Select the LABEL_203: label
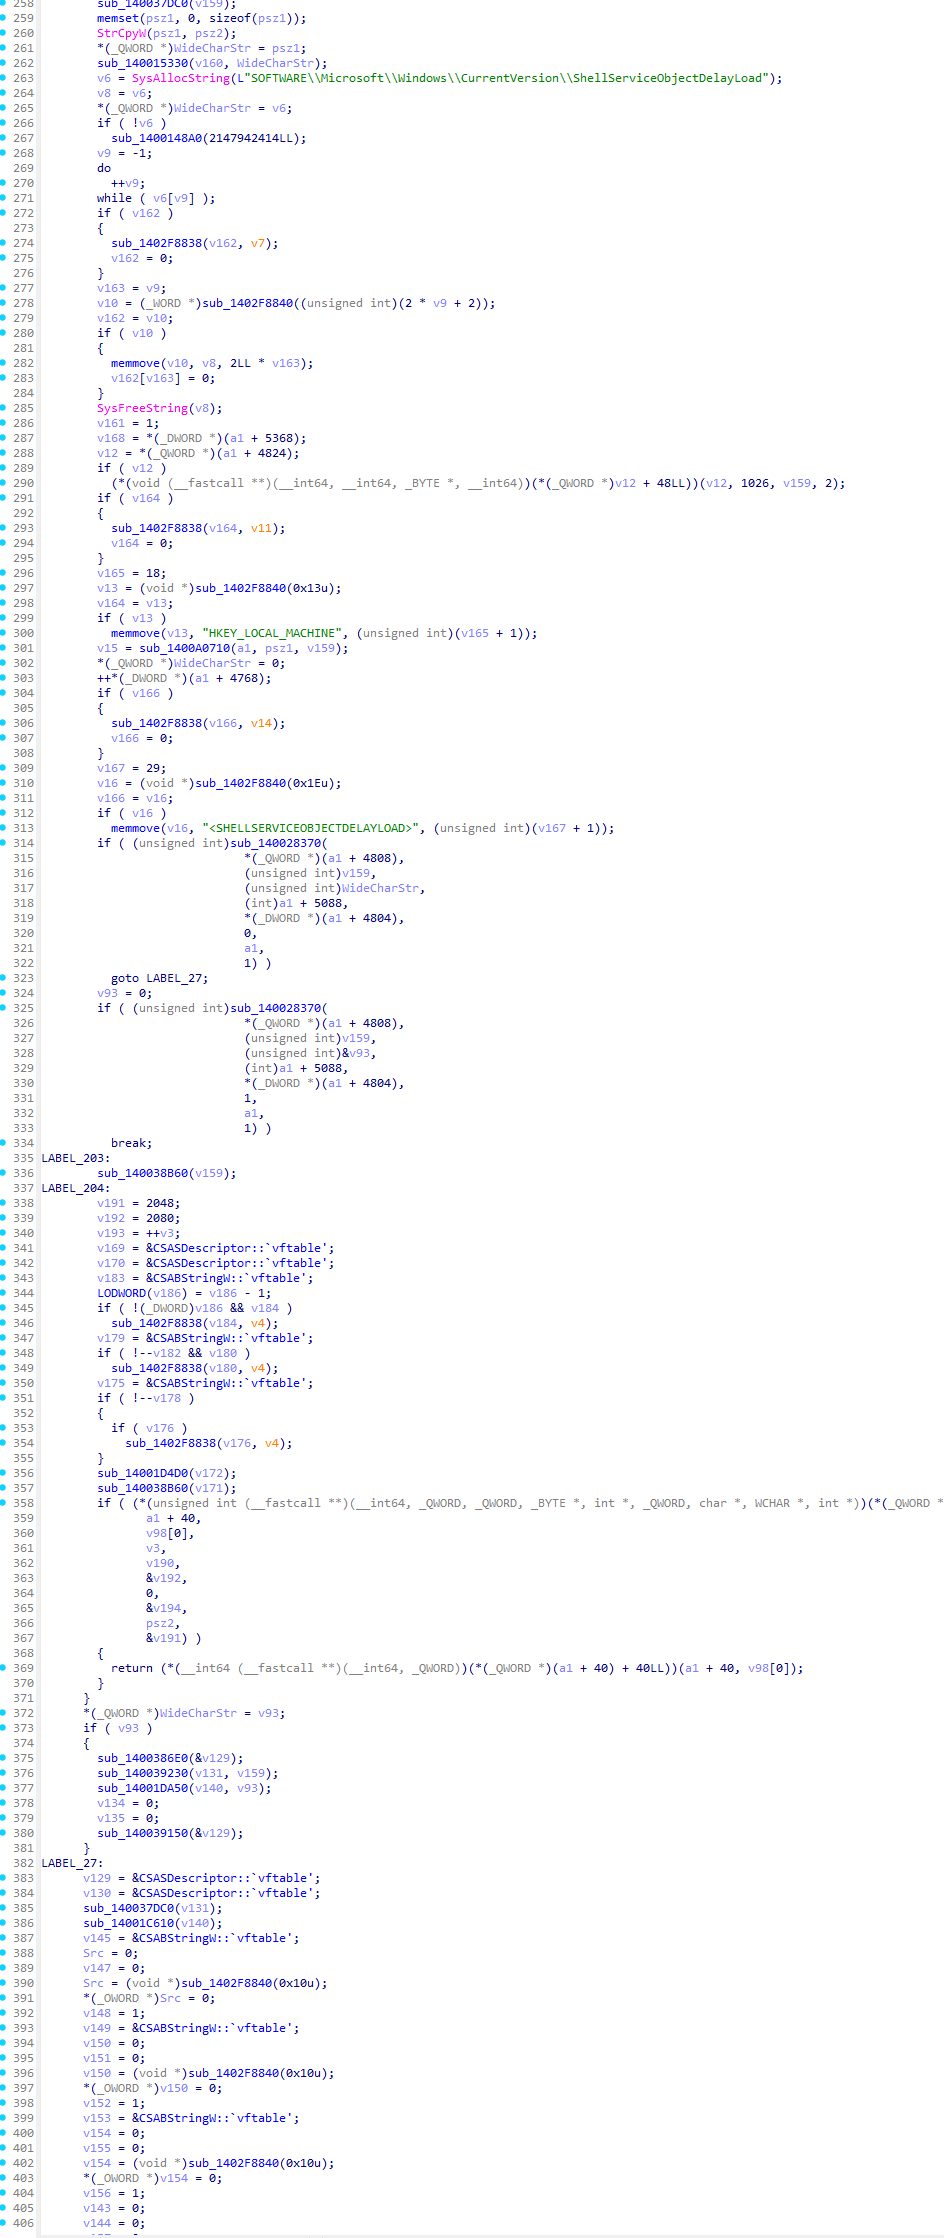 [x=76, y=1158]
